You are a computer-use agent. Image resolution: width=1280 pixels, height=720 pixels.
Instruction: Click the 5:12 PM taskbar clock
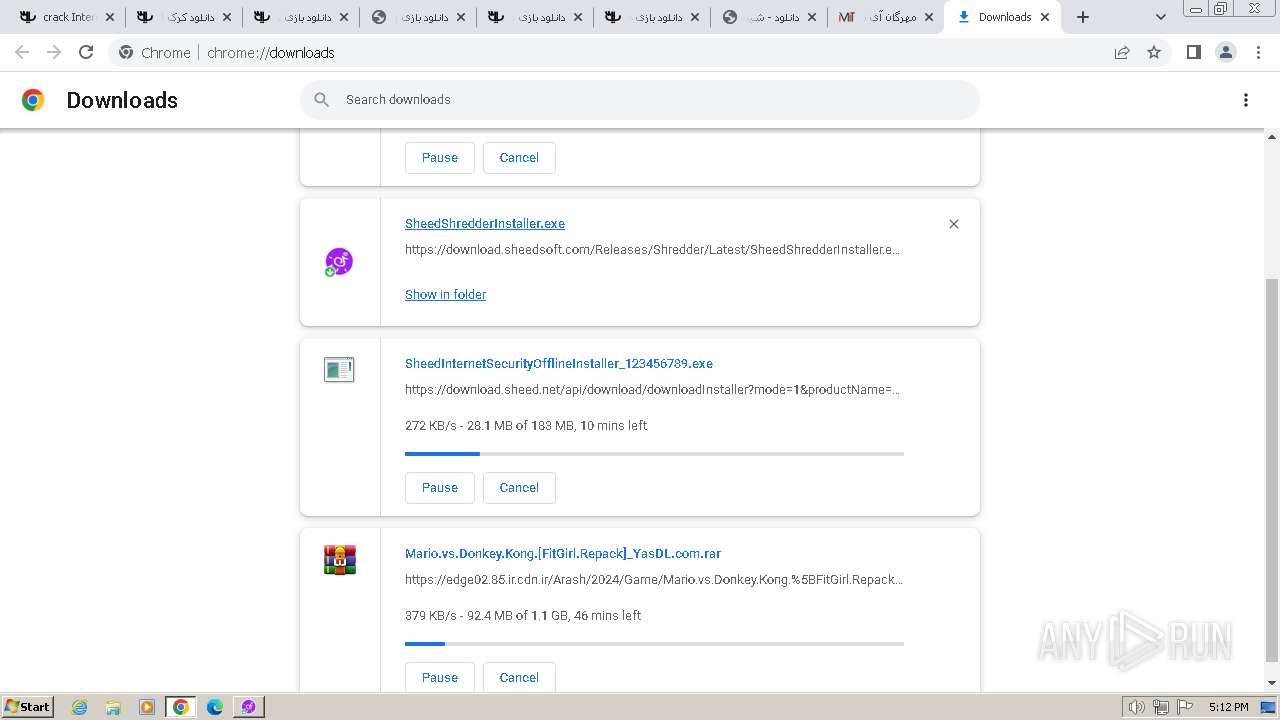[x=1228, y=707]
